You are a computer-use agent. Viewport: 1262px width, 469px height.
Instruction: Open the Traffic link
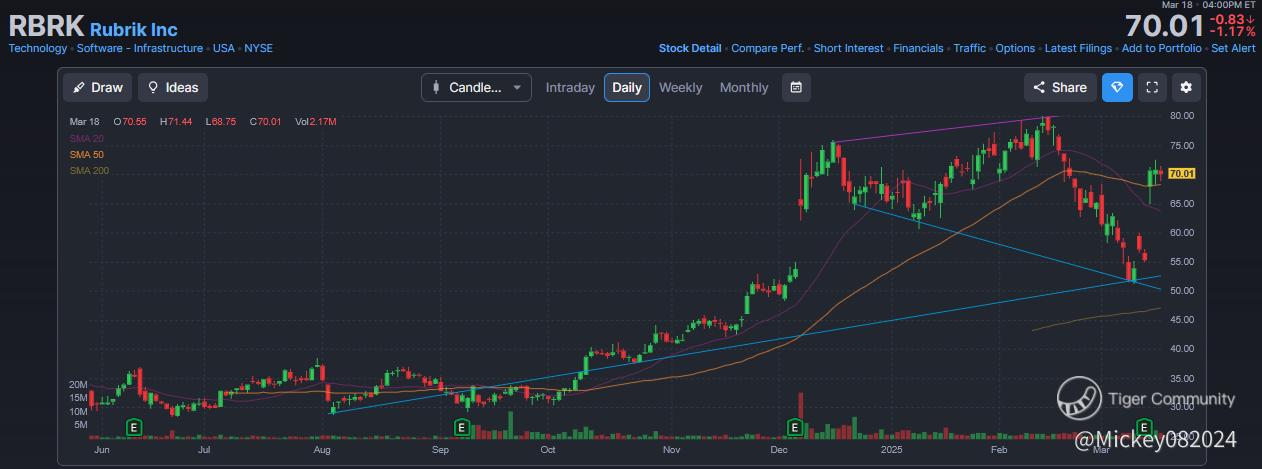point(970,48)
